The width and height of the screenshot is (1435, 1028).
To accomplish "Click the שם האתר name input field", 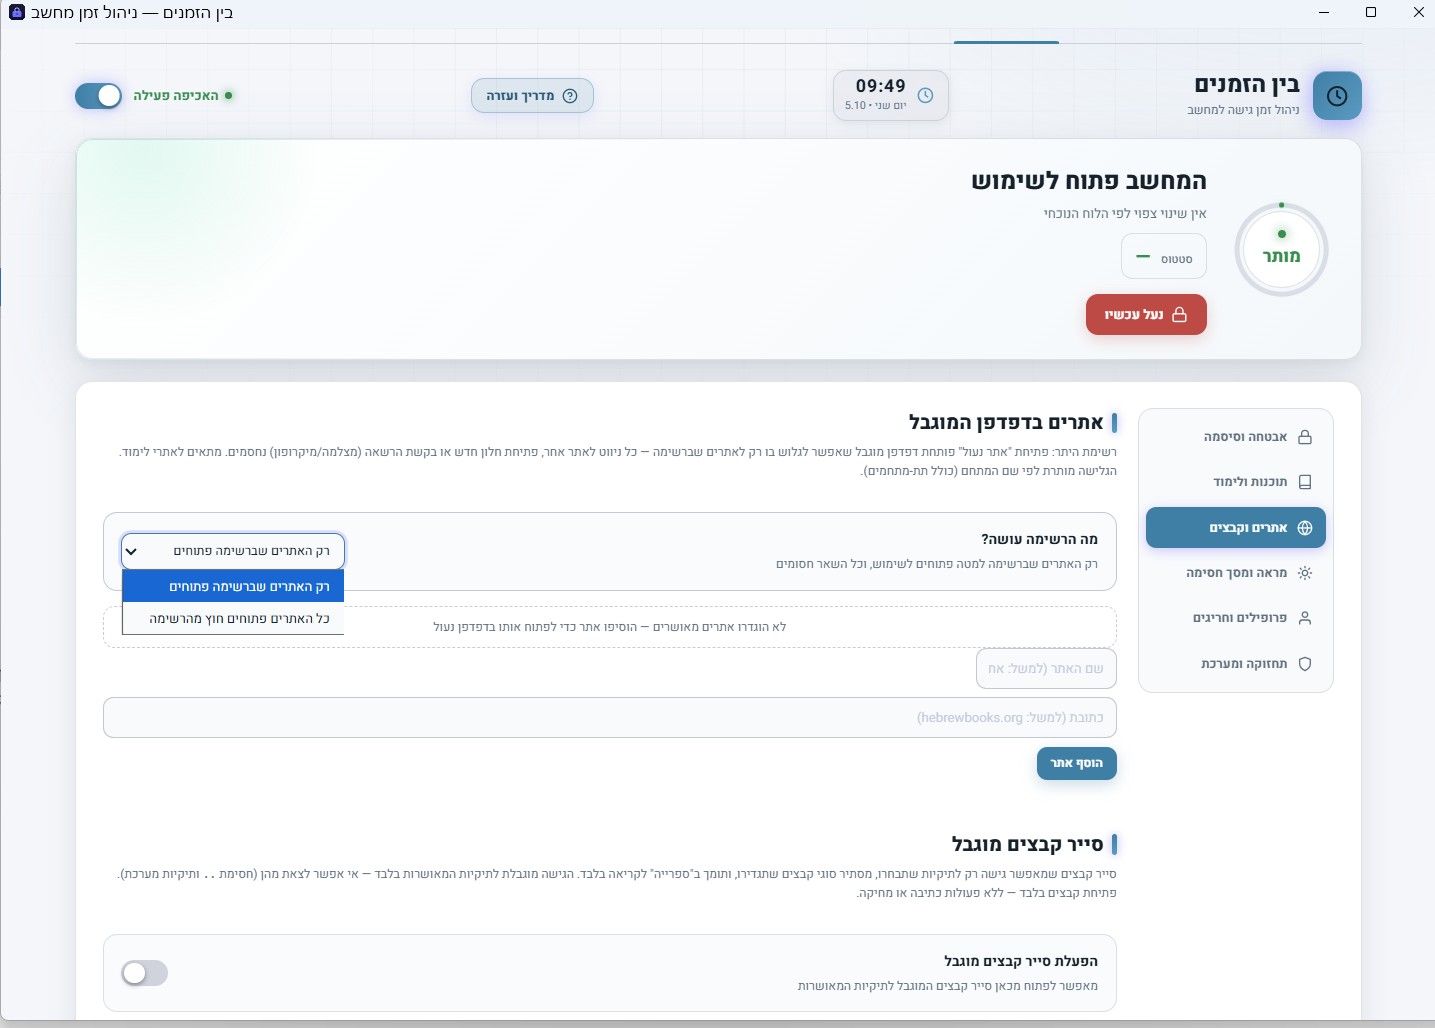I will pyautogui.click(x=1046, y=669).
